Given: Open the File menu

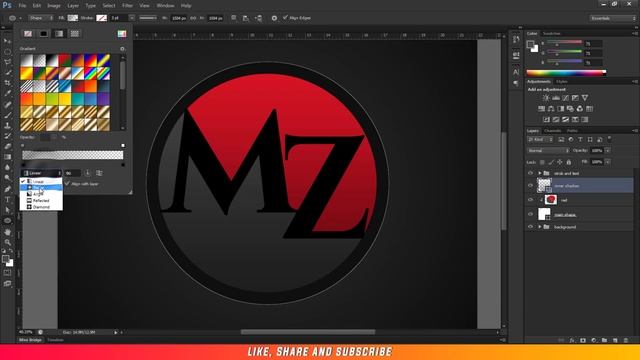Looking at the screenshot, I should [x=22, y=6].
